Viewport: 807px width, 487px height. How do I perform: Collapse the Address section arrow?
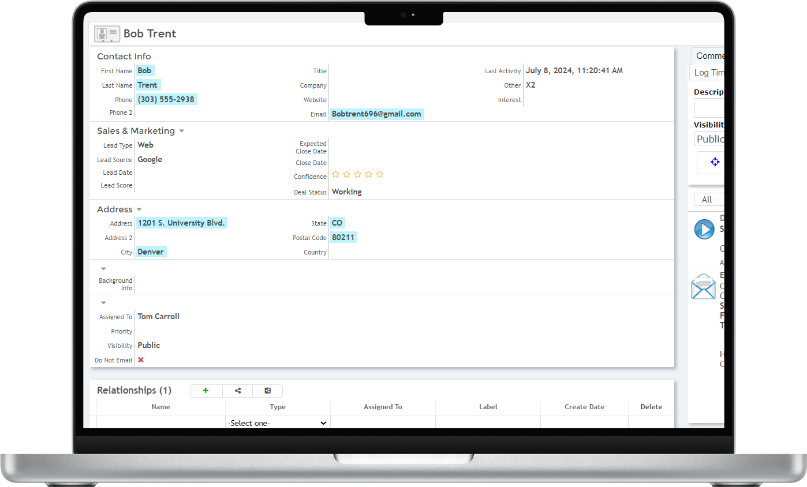139,209
